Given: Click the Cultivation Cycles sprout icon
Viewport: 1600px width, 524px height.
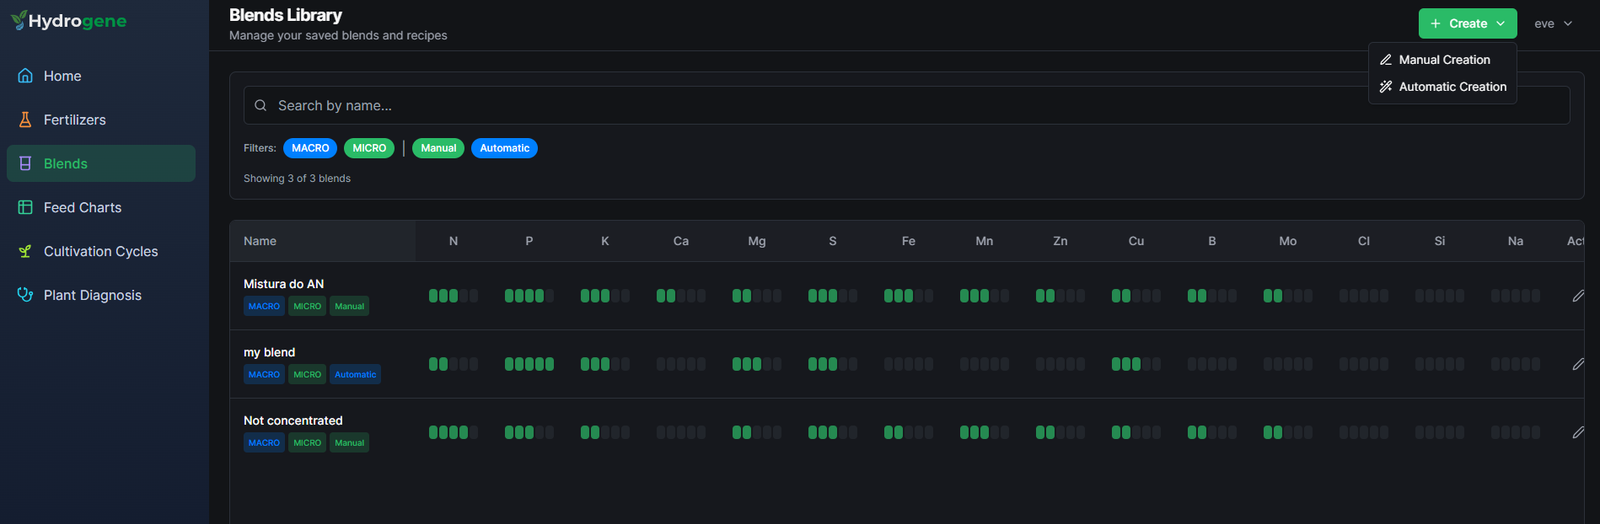Looking at the screenshot, I should click(25, 252).
